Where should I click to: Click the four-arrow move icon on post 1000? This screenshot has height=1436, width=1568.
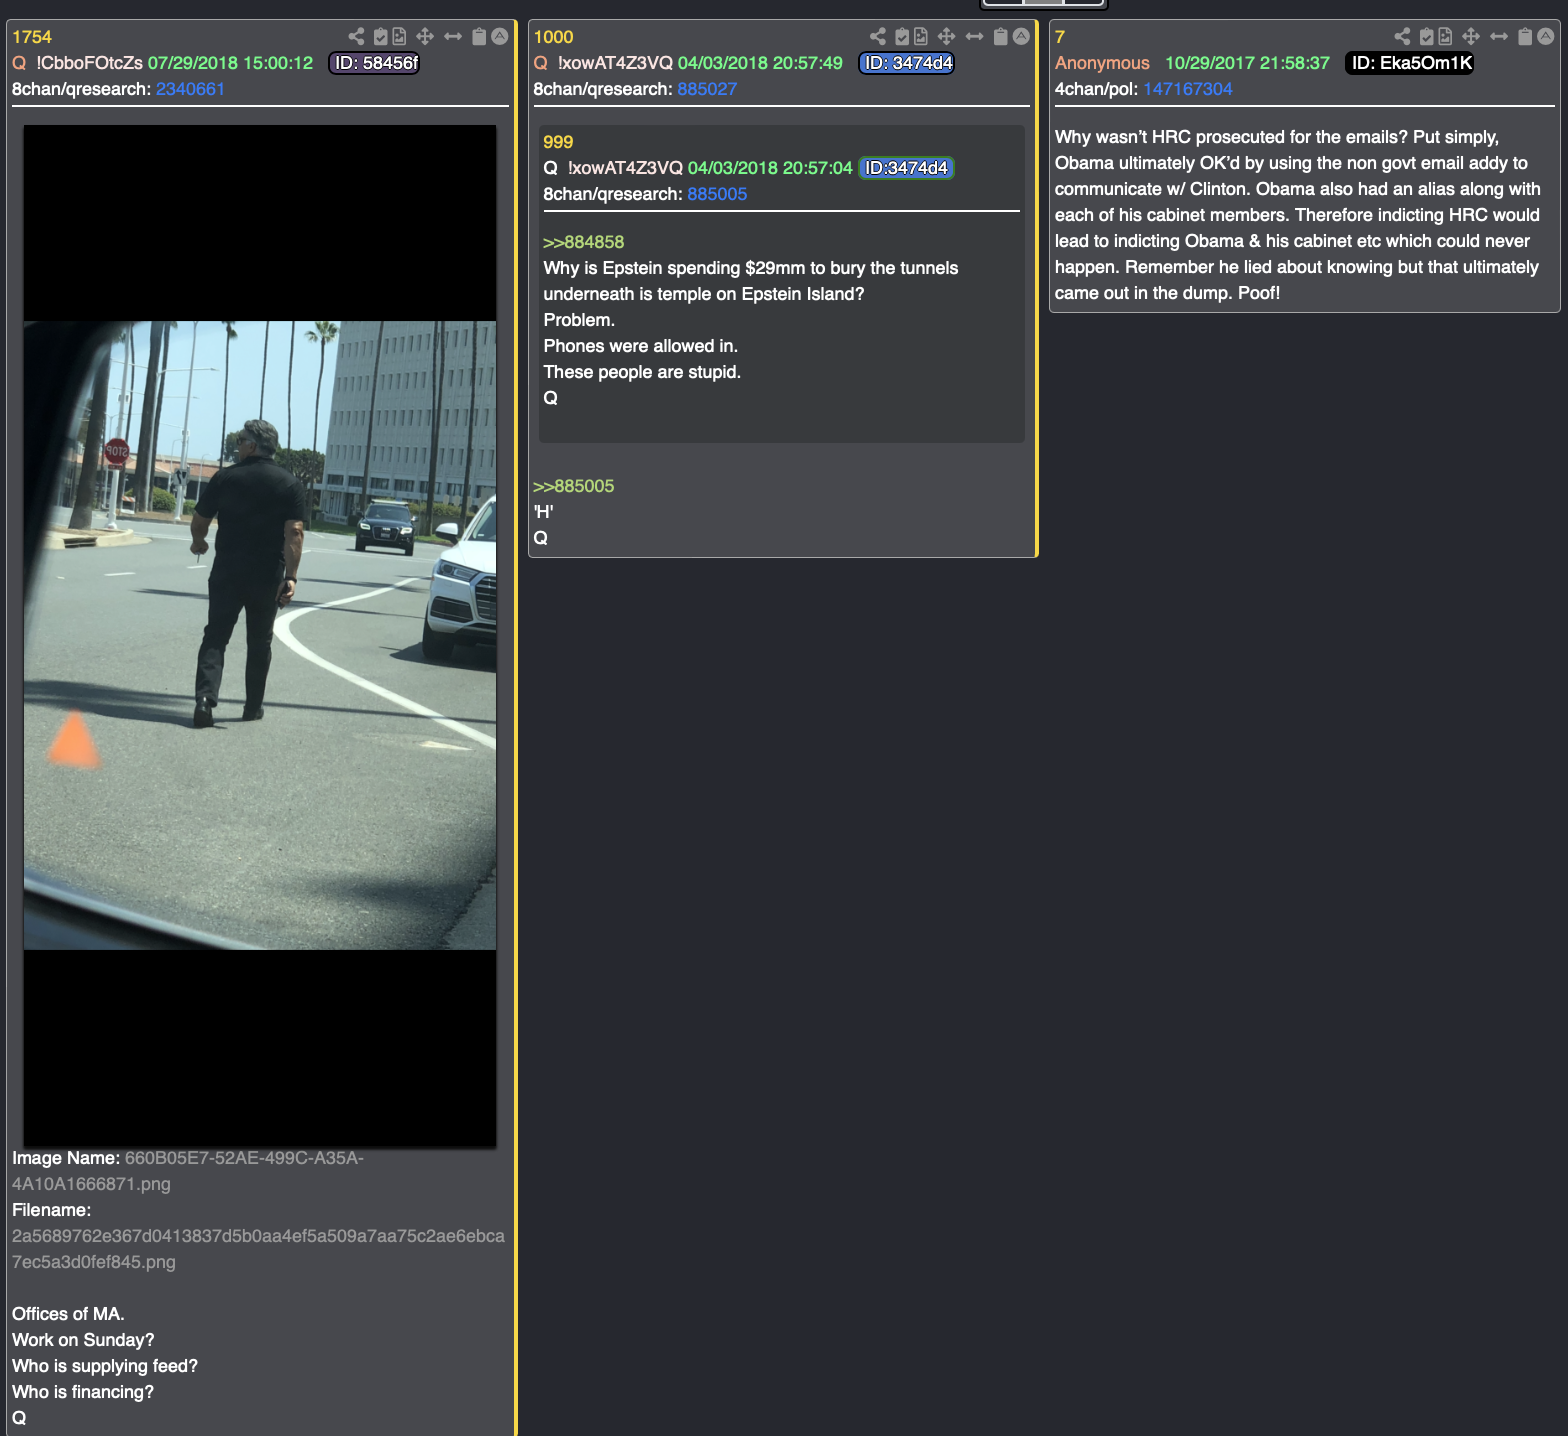[x=946, y=36]
